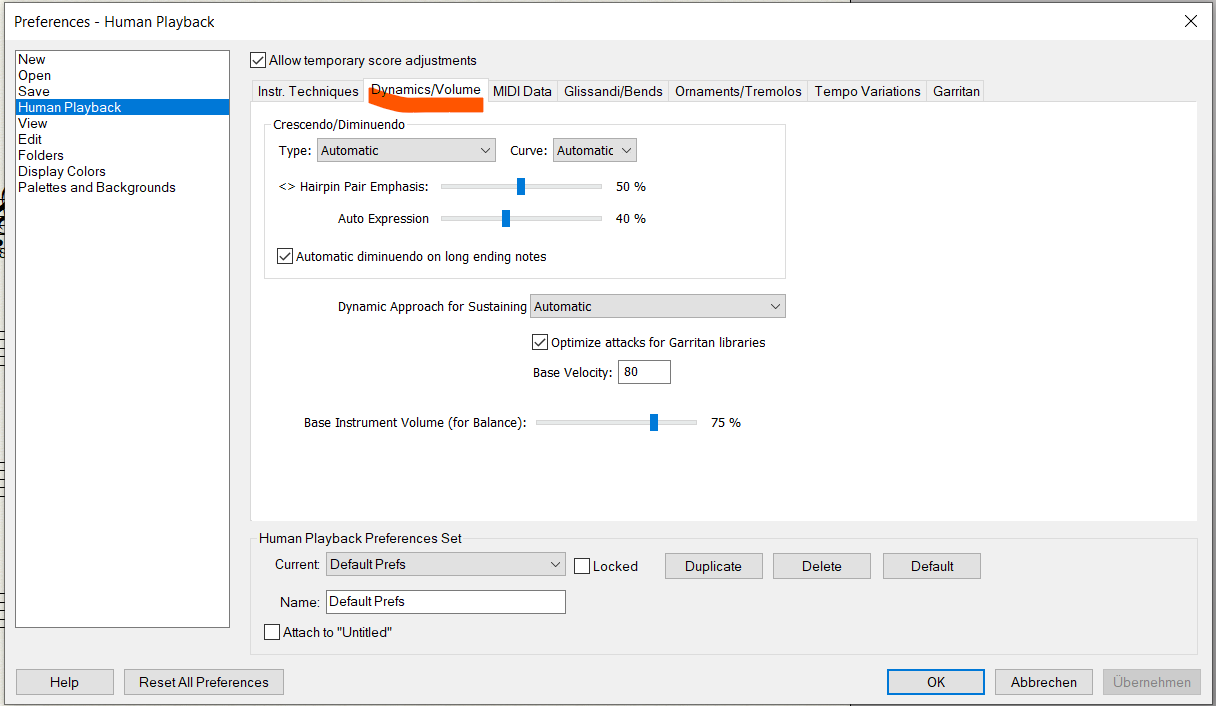This screenshot has height=706, width=1216.
Task: Uncheck Optimize attacks for Garritan libraries
Action: 540,342
